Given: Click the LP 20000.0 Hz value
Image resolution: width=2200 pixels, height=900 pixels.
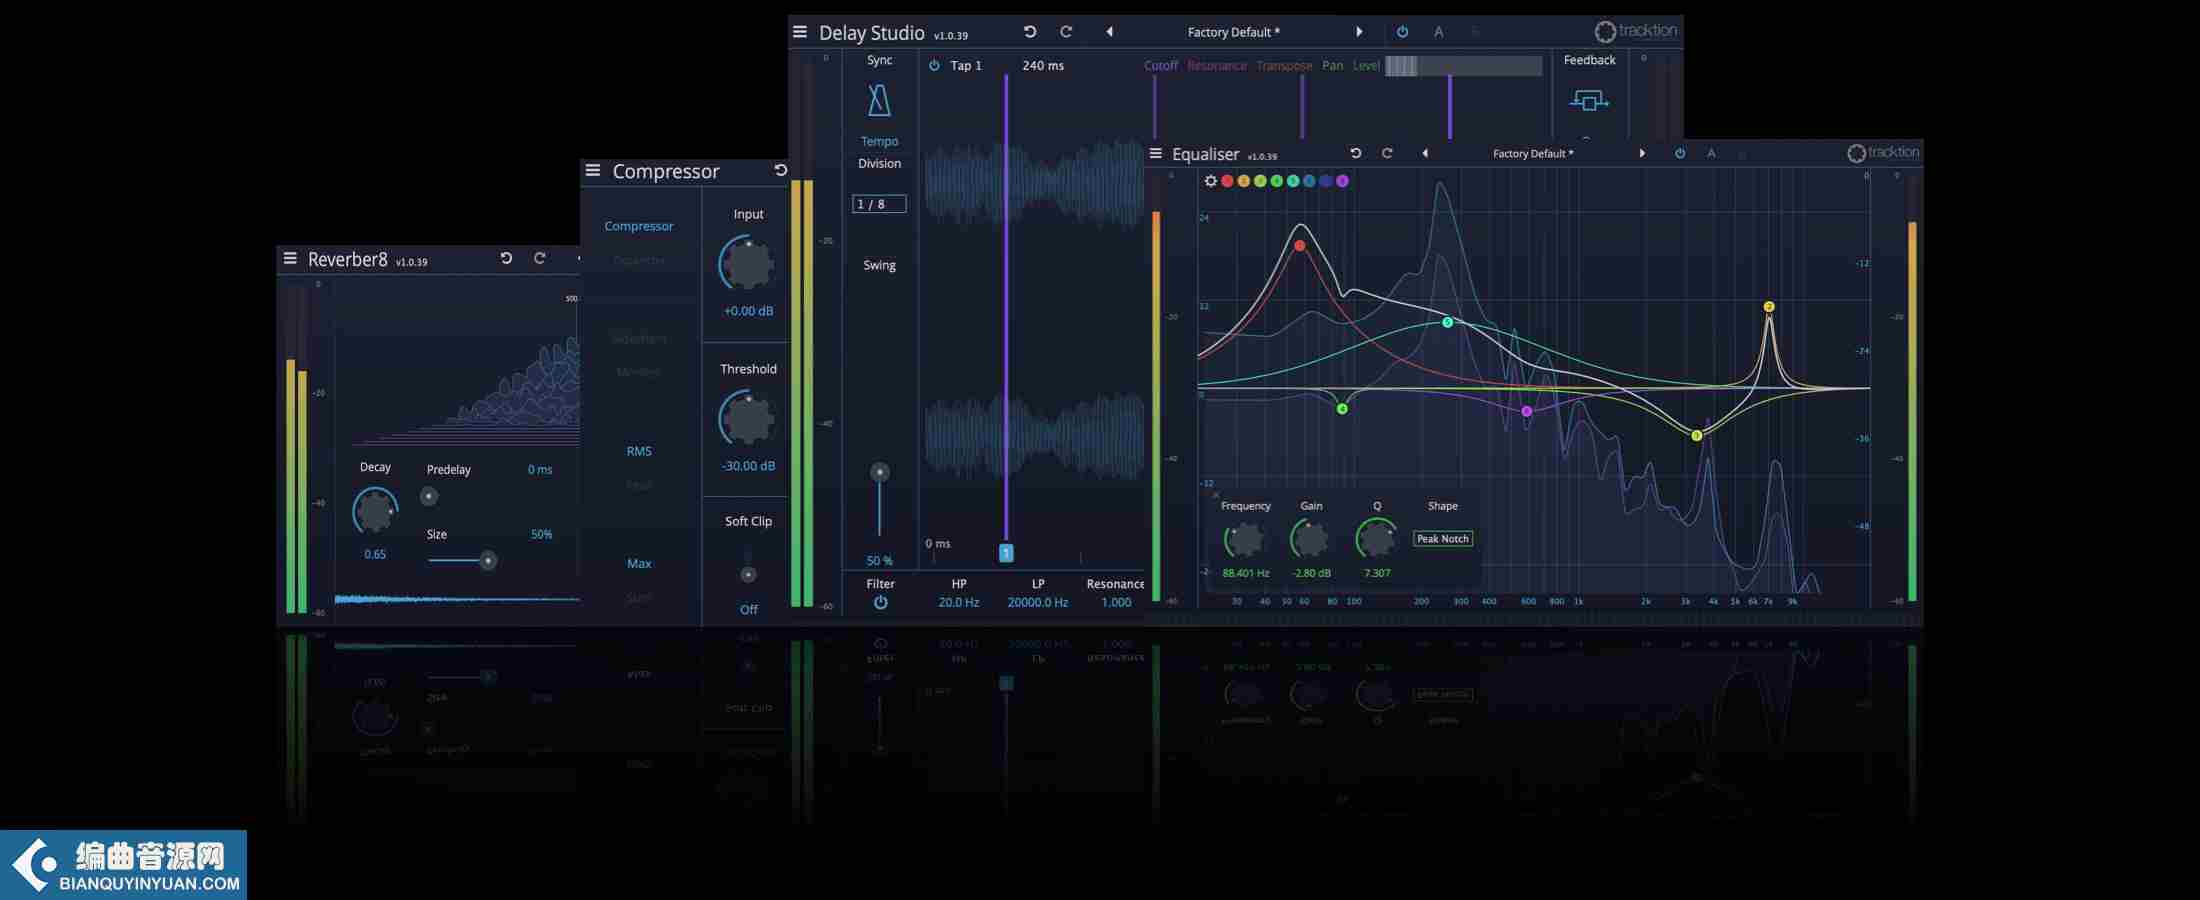Looking at the screenshot, I should coord(1037,602).
